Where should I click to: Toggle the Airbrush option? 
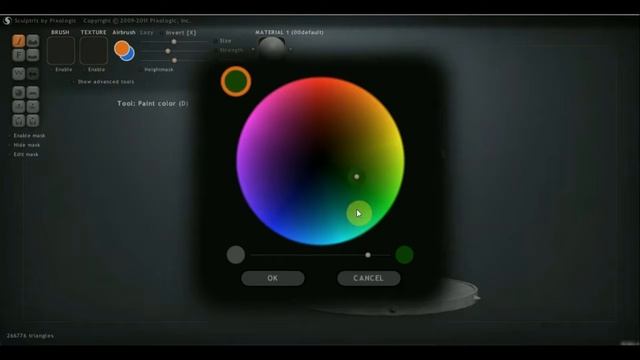124,32
